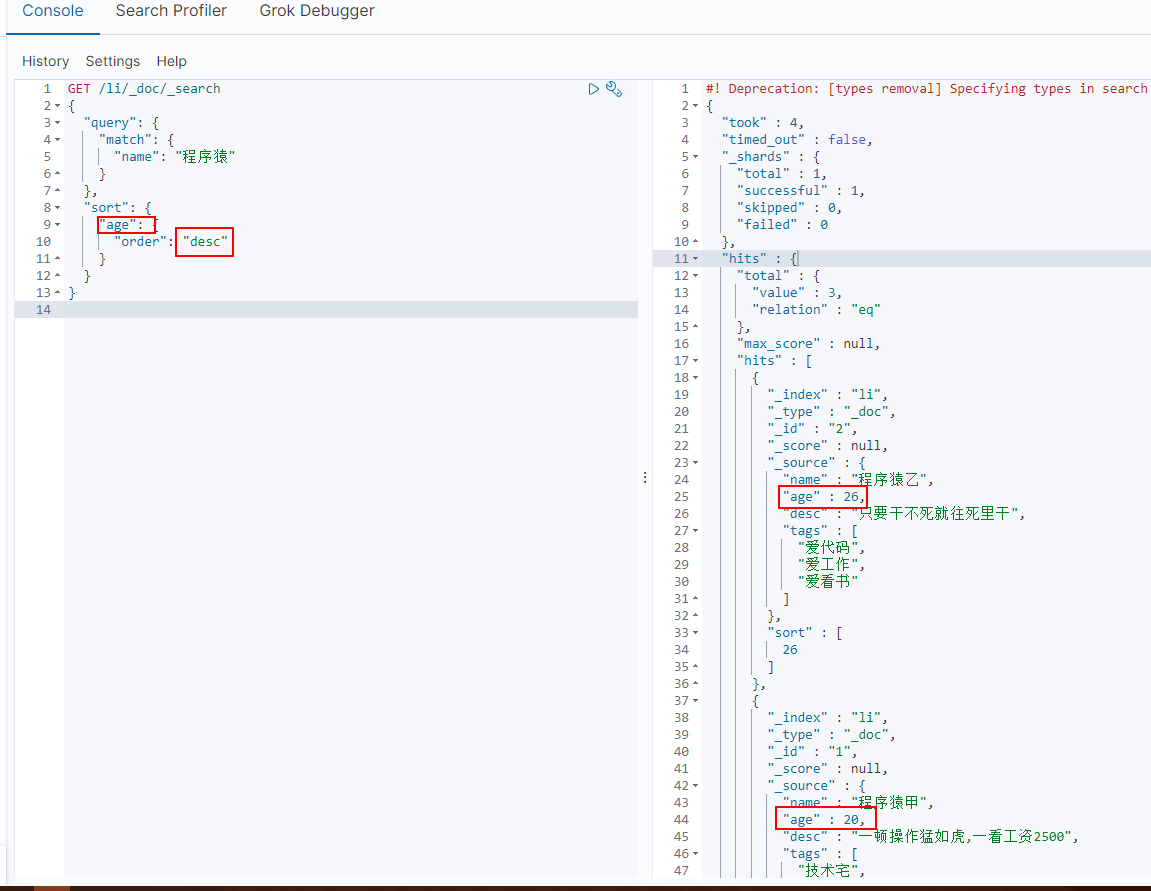The width and height of the screenshot is (1151, 891).
Task: Collapse the "match" block on line 4
Action: (58, 139)
